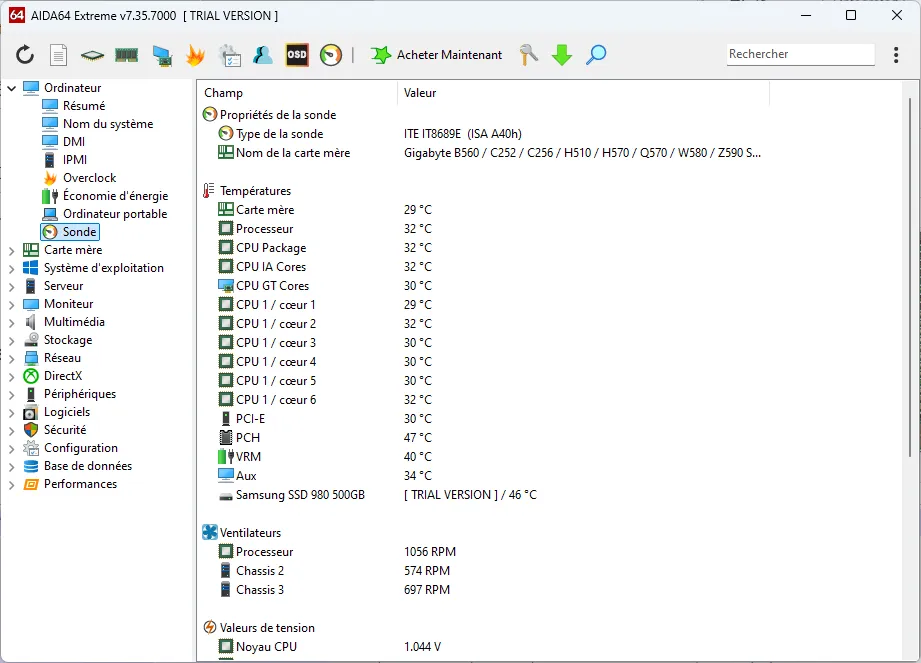
Task: Open the sensor gauge toolbar icon
Action: click(x=331, y=55)
